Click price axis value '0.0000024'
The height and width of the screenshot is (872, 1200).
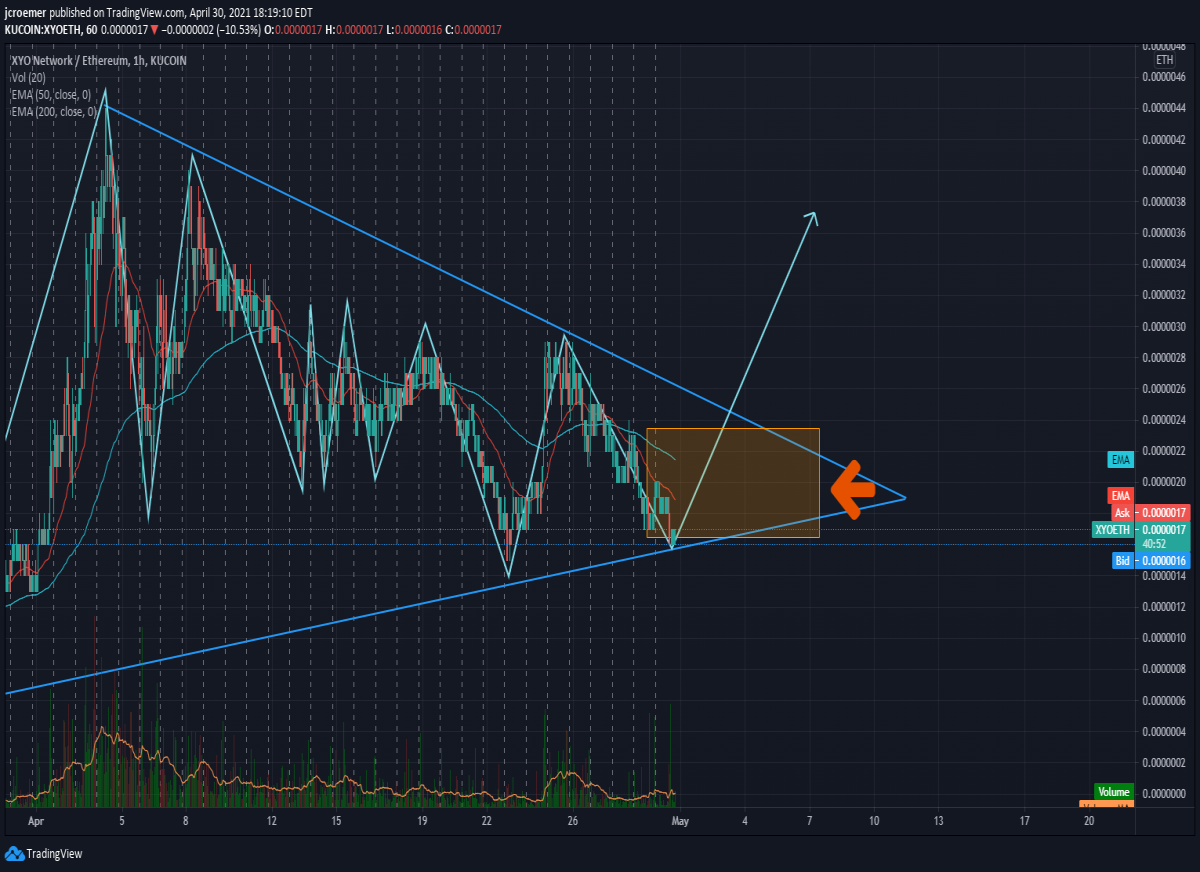tap(1164, 419)
